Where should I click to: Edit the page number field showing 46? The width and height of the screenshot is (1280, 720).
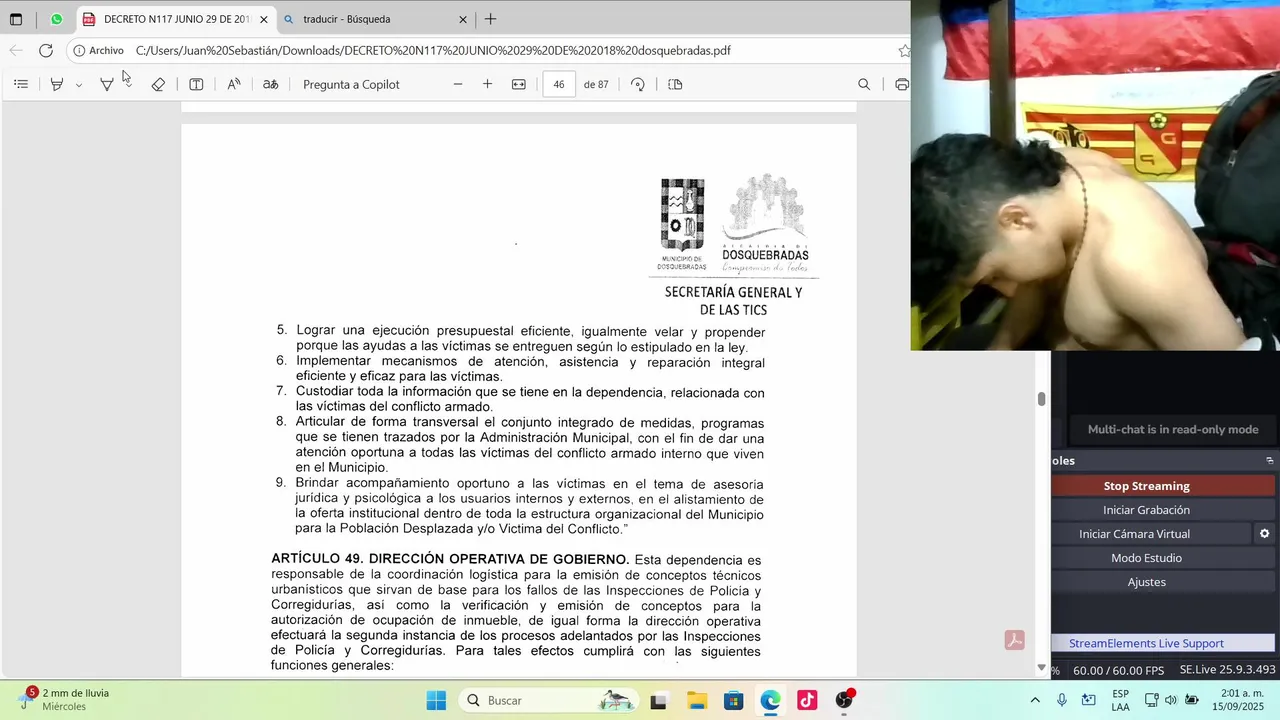(559, 84)
